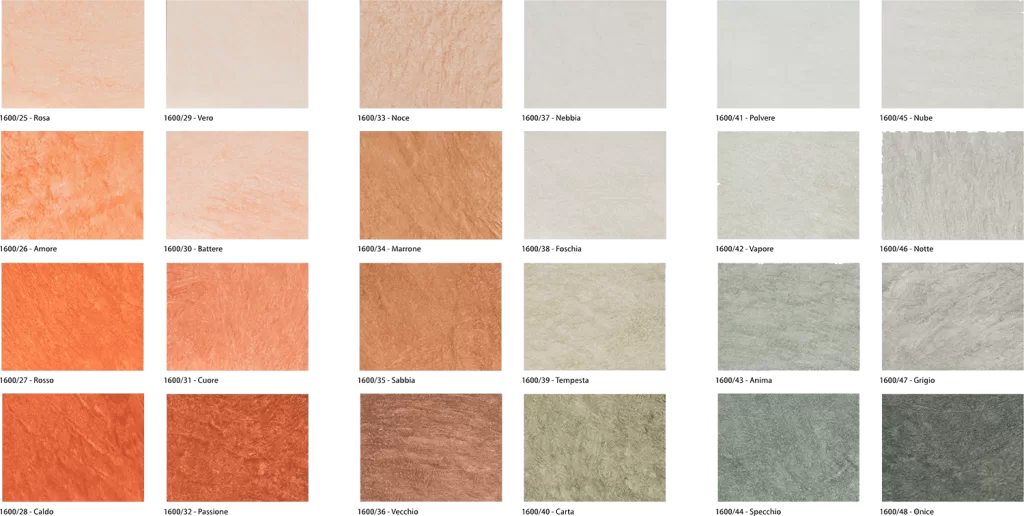Select the 1600/41 Polvere swatch

788,54
